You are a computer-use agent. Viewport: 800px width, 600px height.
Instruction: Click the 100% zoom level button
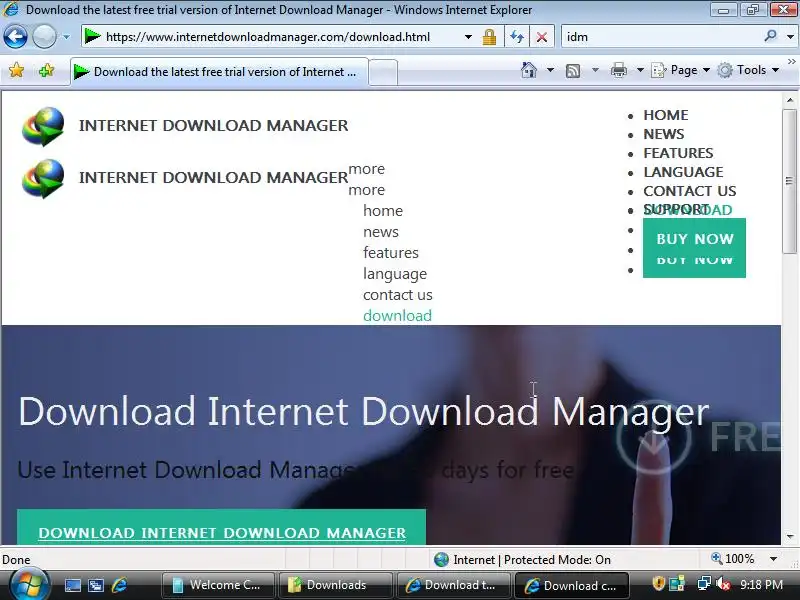click(733, 559)
